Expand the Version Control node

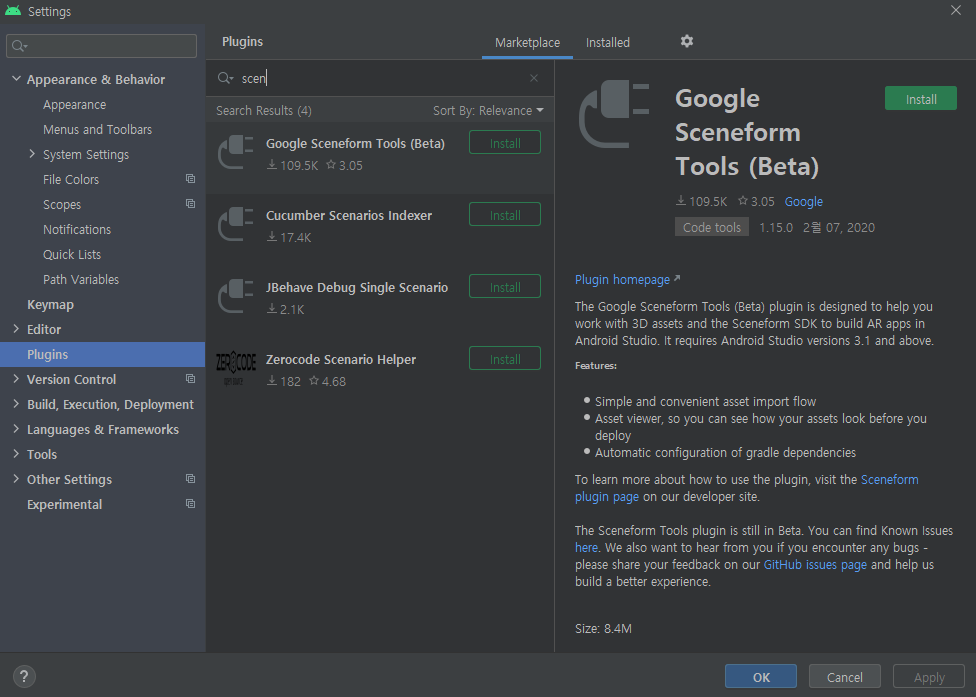pos(16,378)
